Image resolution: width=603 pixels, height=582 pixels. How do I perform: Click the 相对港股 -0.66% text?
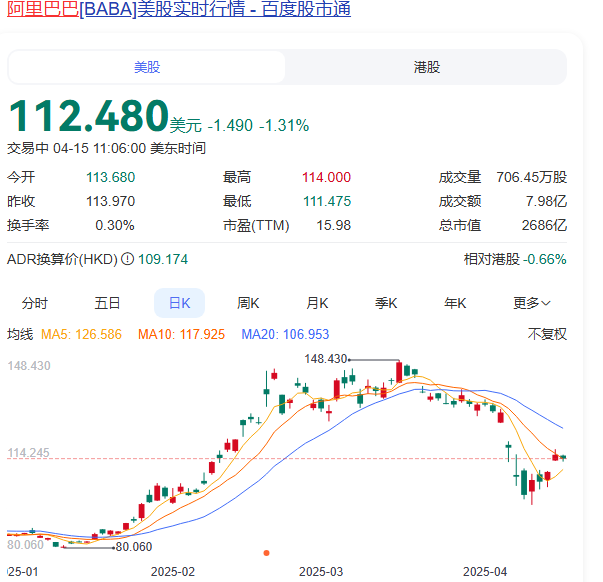tap(515, 259)
